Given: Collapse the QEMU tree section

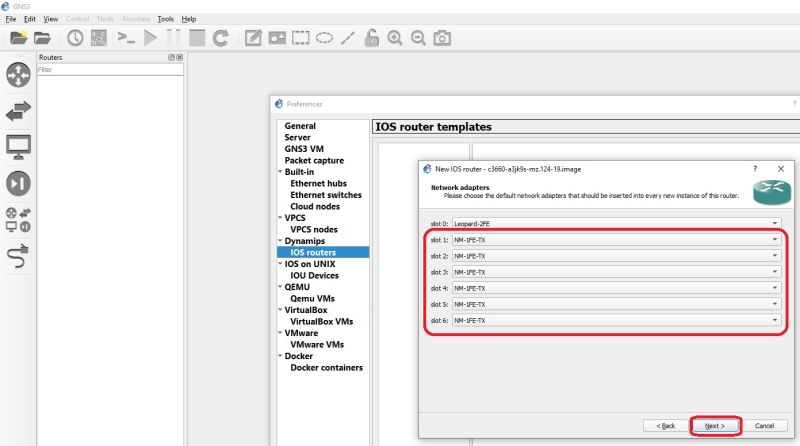Looking at the screenshot, I should 280,287.
